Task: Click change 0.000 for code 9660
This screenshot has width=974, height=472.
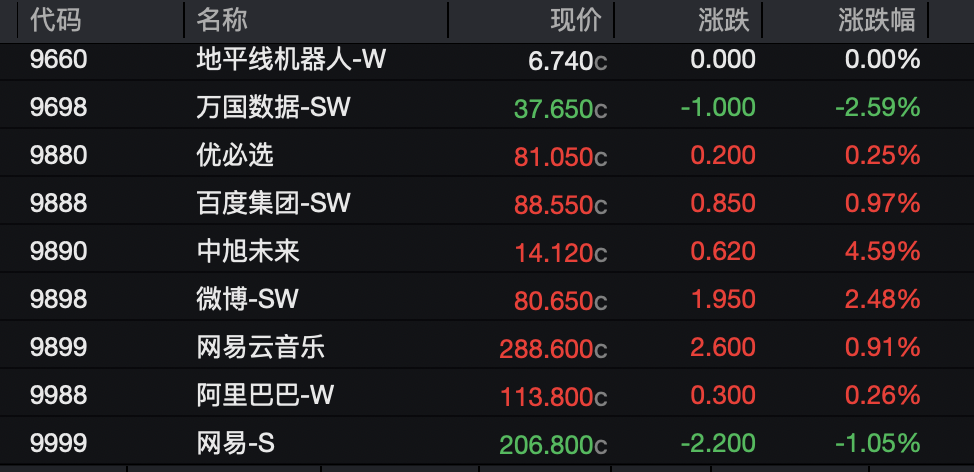Action: click(723, 60)
